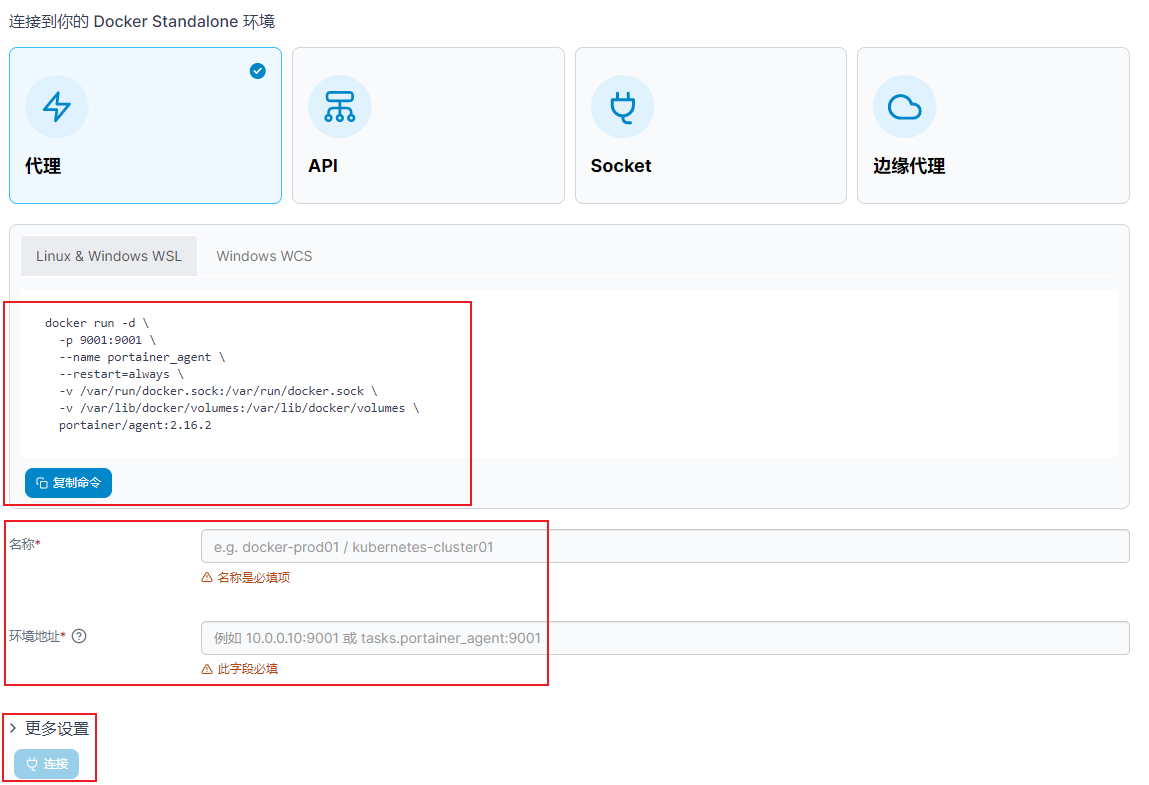Click the portainer/agent:2.16.2 image text
This screenshot has height=785, width=1149.
pos(135,425)
